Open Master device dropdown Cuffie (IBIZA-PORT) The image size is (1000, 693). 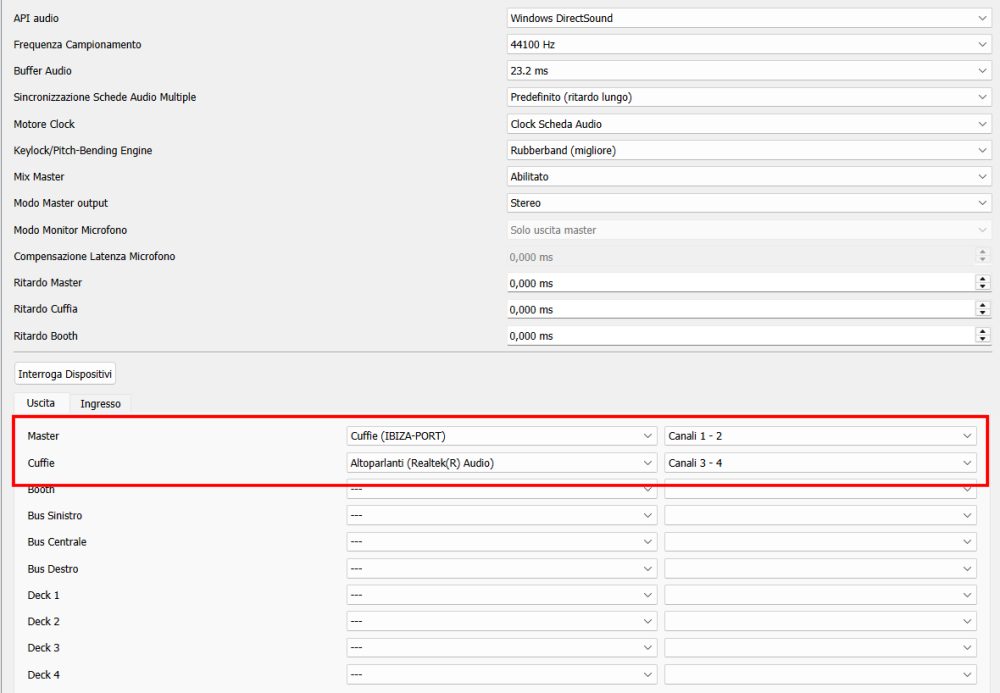coord(502,436)
